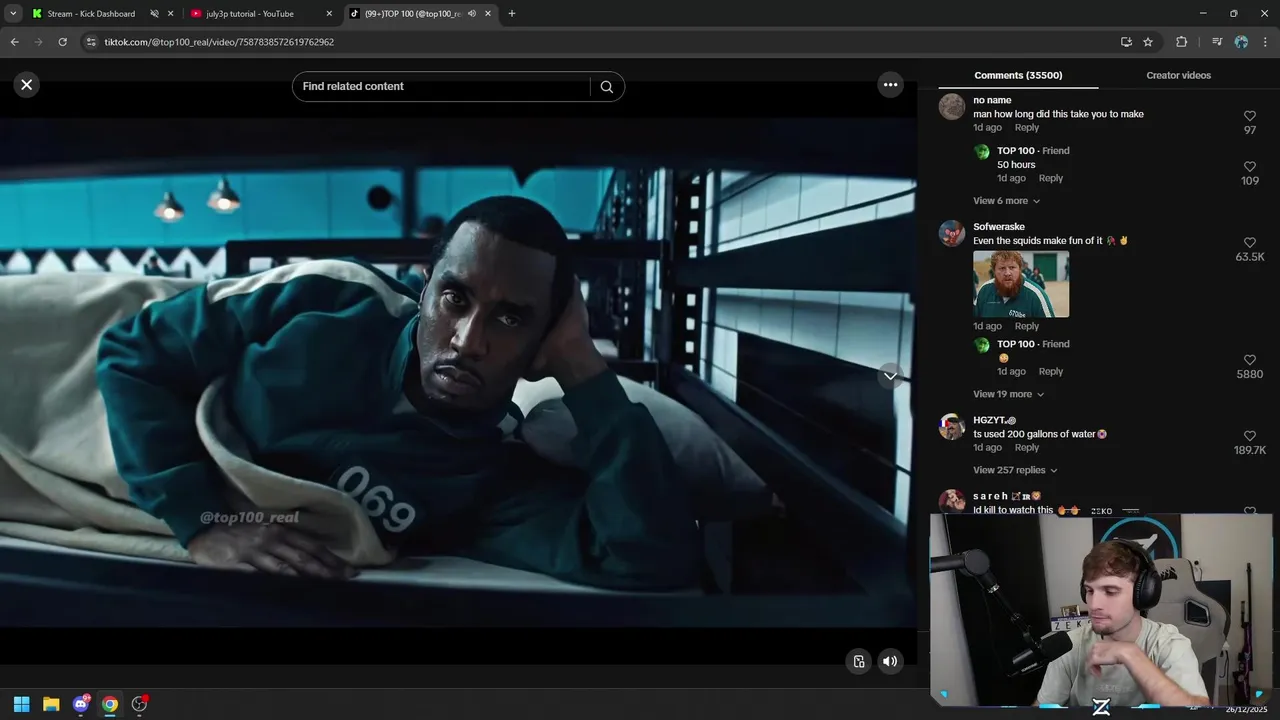Open File Explorer from the taskbar
This screenshot has height=720, width=1280.
(51, 704)
